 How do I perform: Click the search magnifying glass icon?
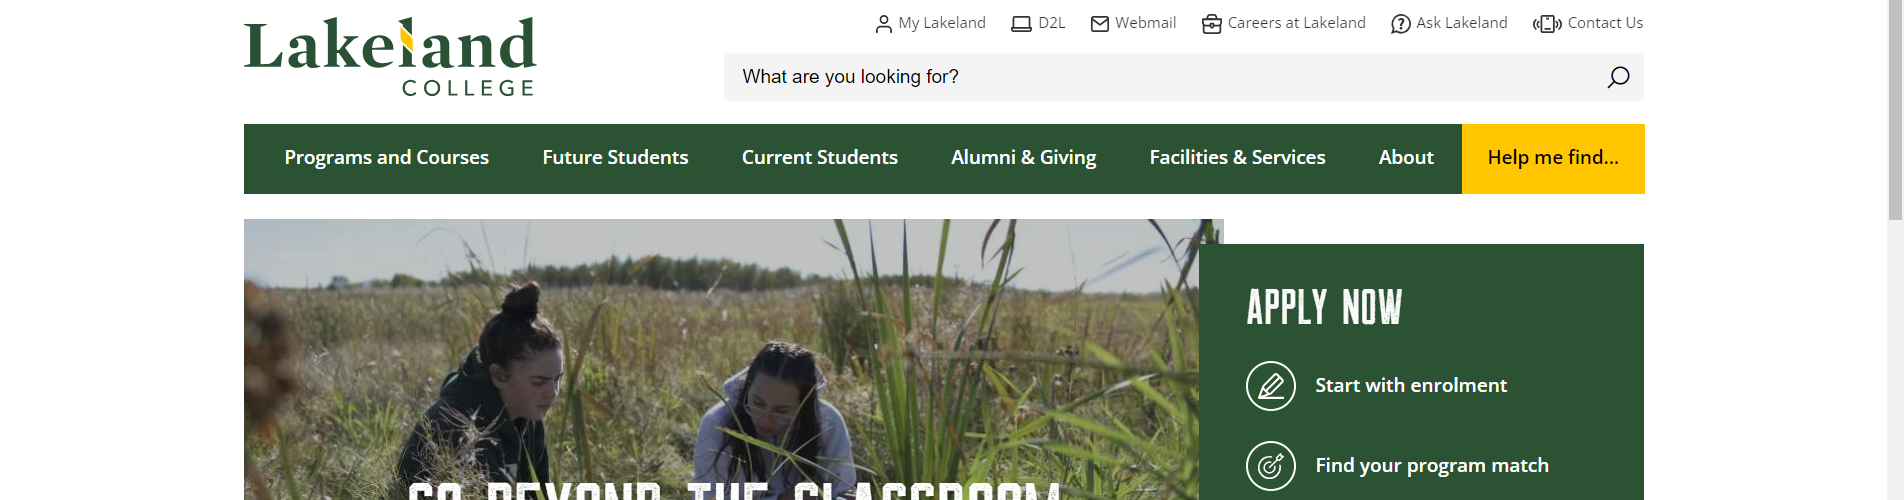[1618, 77]
